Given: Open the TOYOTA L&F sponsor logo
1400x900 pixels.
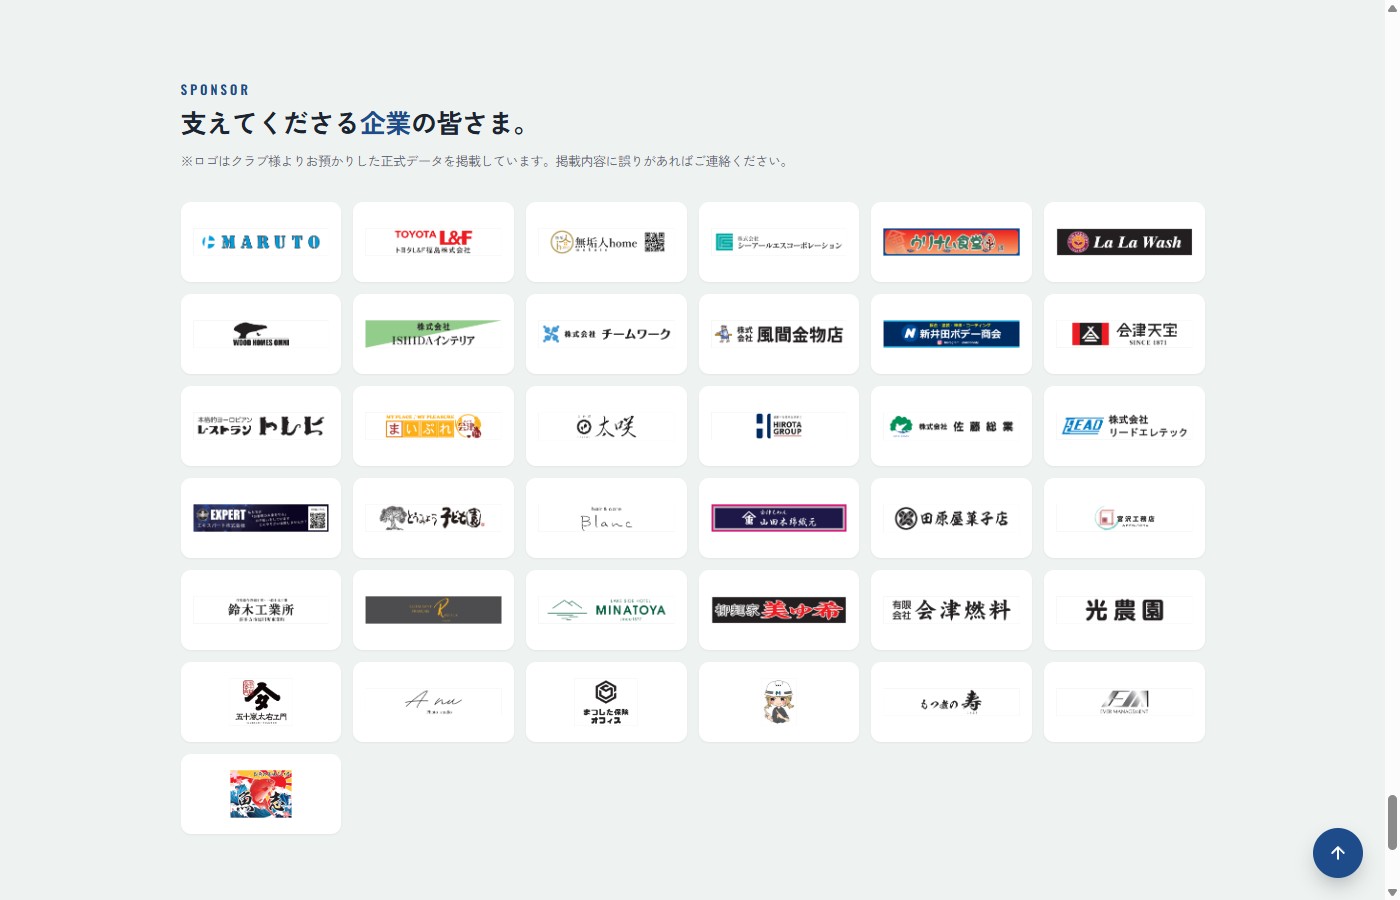Looking at the screenshot, I should 433,242.
